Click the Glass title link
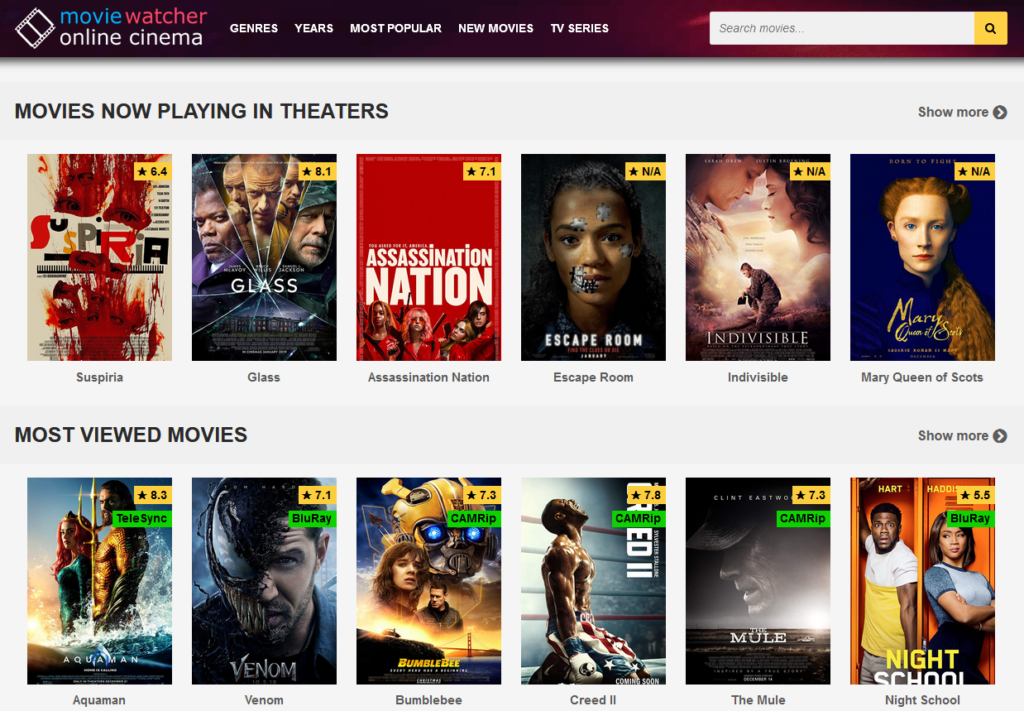Screen dimensions: 1024x711 click(x=264, y=377)
